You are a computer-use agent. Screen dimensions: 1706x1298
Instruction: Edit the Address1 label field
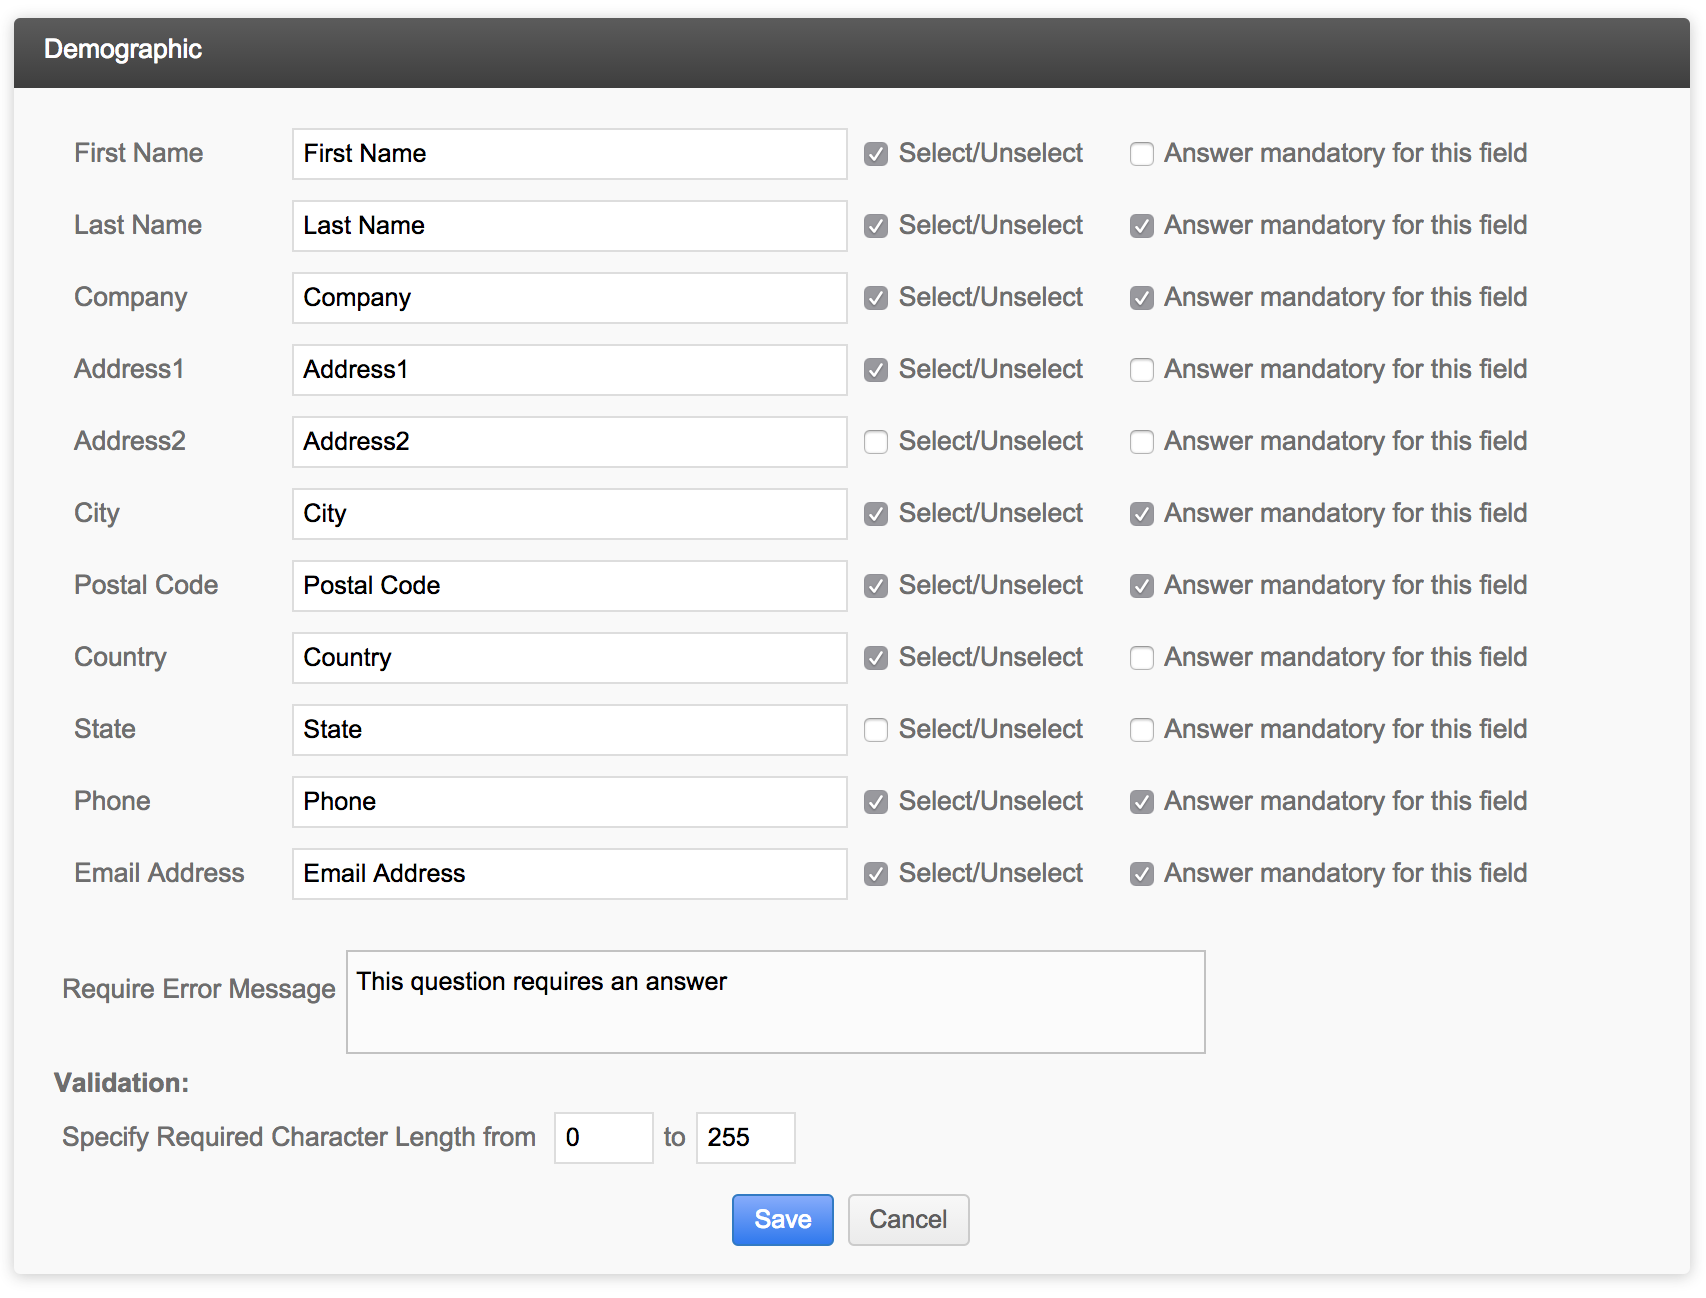tap(570, 370)
